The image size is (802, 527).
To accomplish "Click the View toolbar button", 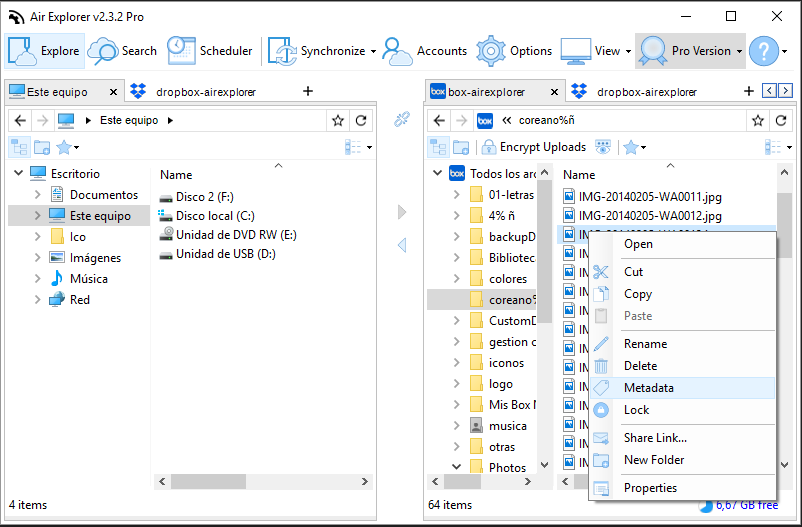I will click(591, 51).
